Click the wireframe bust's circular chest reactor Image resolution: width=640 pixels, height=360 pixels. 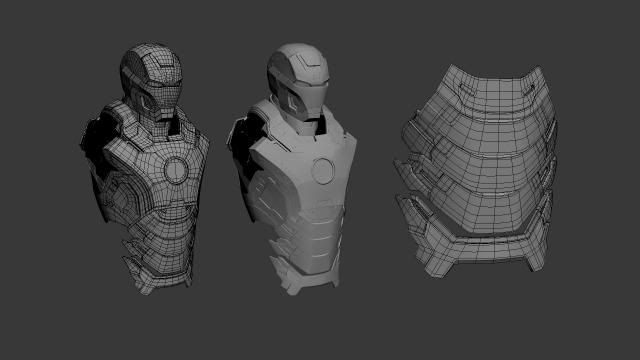(x=176, y=170)
